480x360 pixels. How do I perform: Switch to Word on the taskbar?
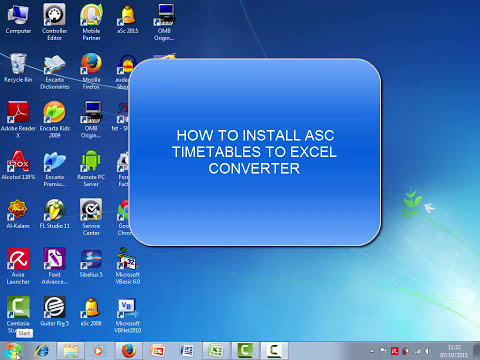[x=187, y=351]
